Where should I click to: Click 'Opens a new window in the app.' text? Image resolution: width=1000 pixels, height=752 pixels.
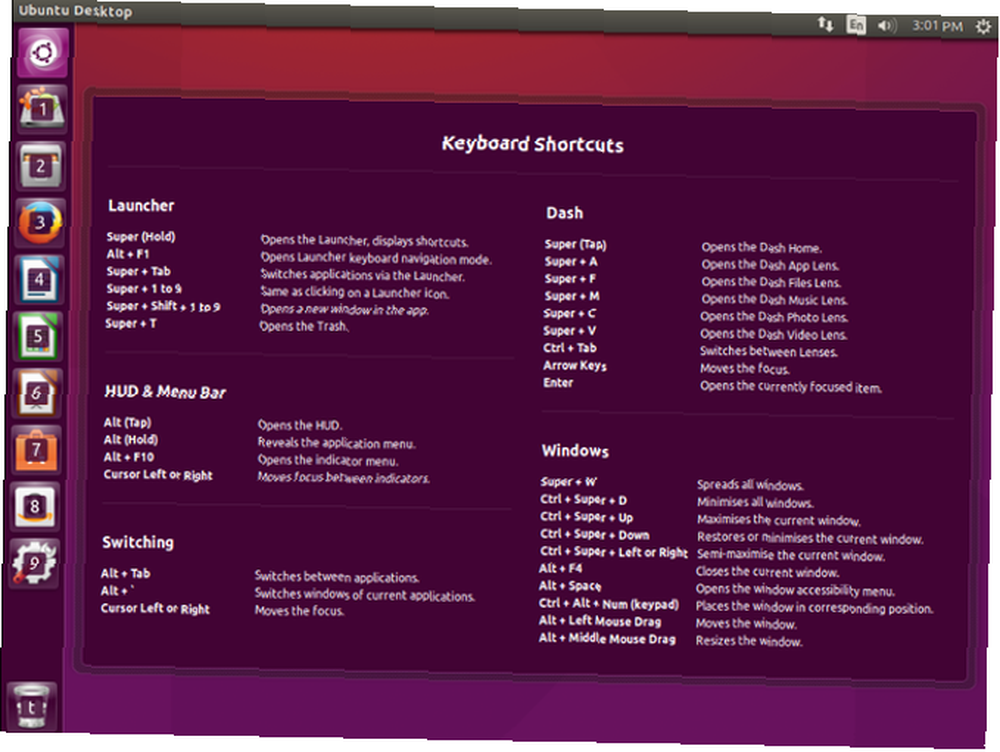point(344,309)
